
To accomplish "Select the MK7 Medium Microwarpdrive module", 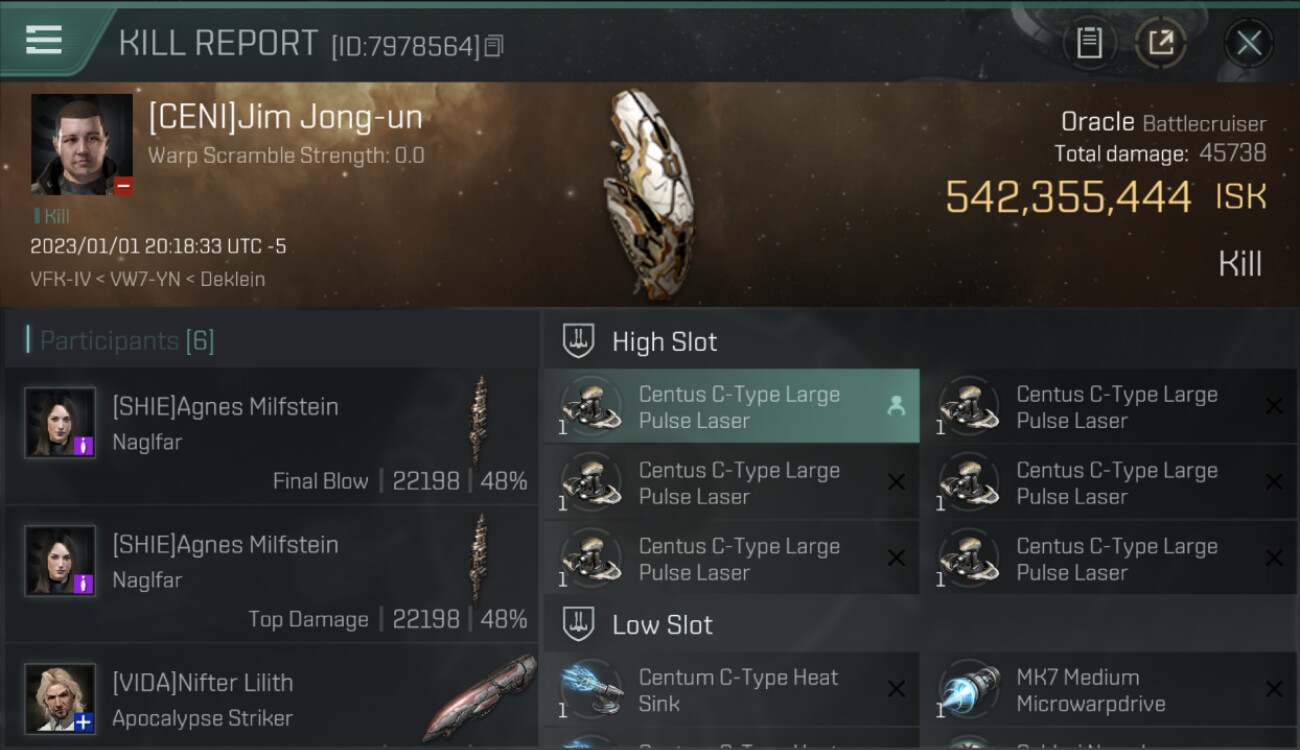I will (x=1109, y=690).
